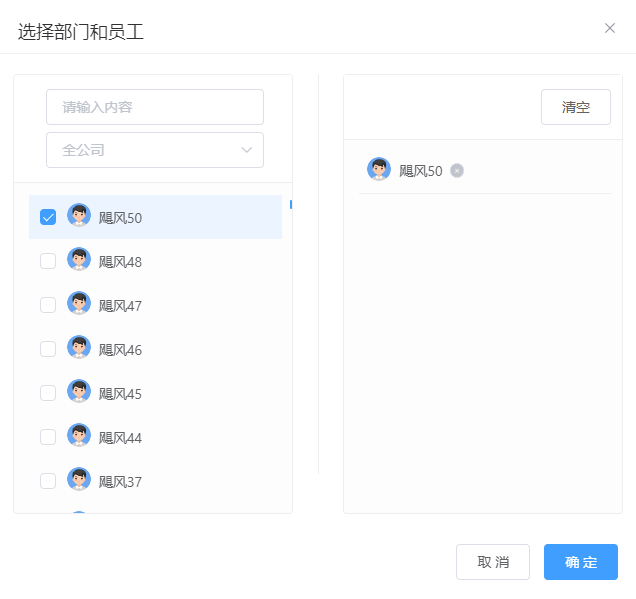
Task: Click the avatar icon of 飓风46
Action: [79, 348]
